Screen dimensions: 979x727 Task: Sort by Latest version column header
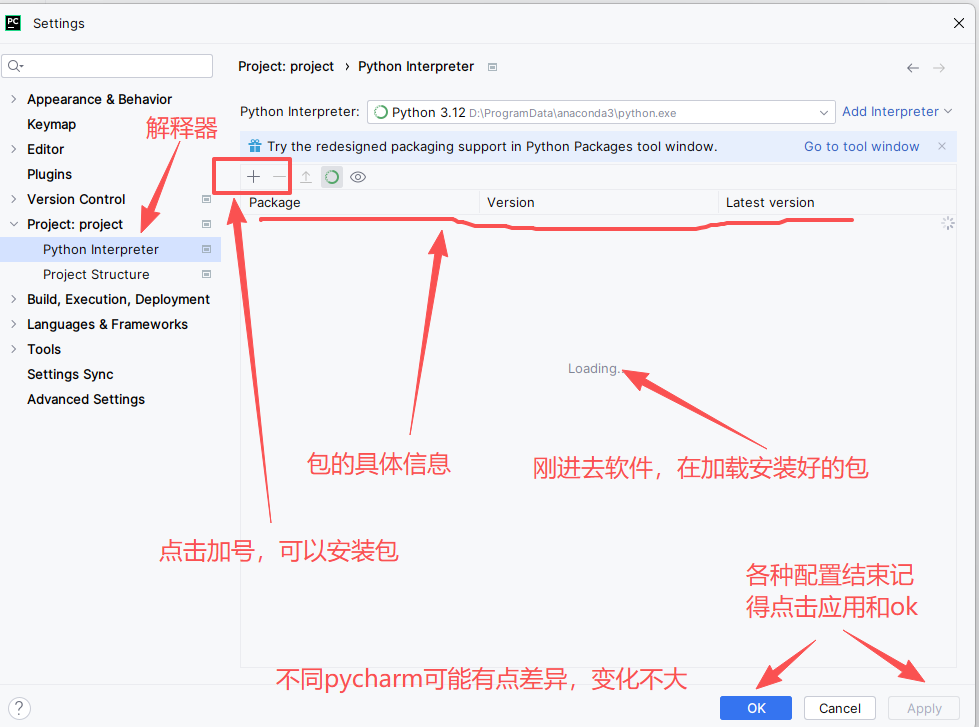[837, 202]
